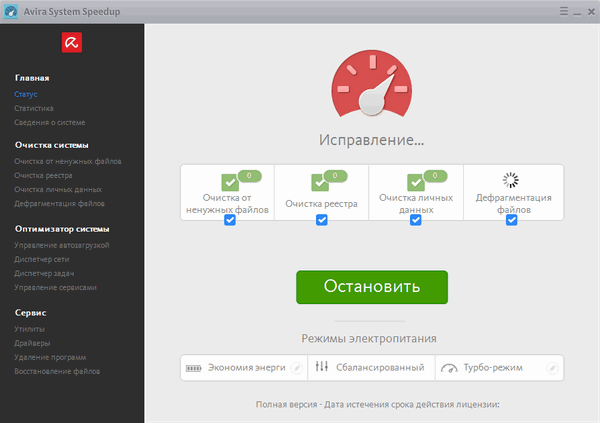600x423 pixels.
Task: Click the Оптимизатор системы sidebar heading
Action: tap(62, 229)
